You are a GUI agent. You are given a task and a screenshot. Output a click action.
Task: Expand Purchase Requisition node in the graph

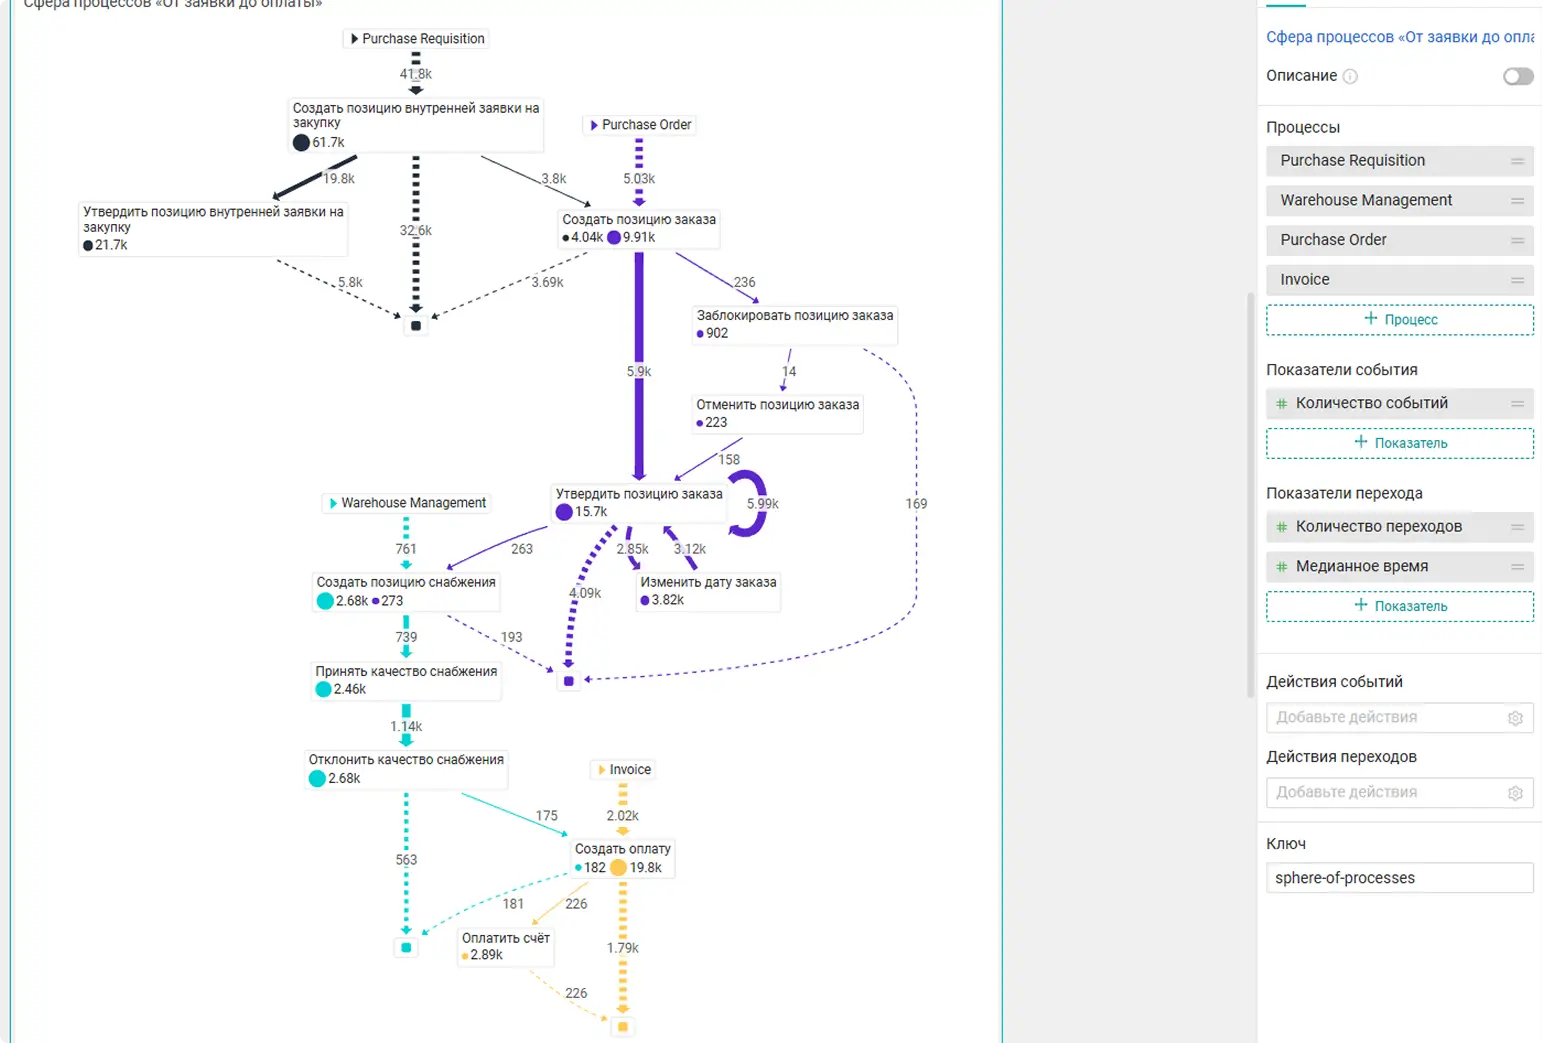point(354,39)
